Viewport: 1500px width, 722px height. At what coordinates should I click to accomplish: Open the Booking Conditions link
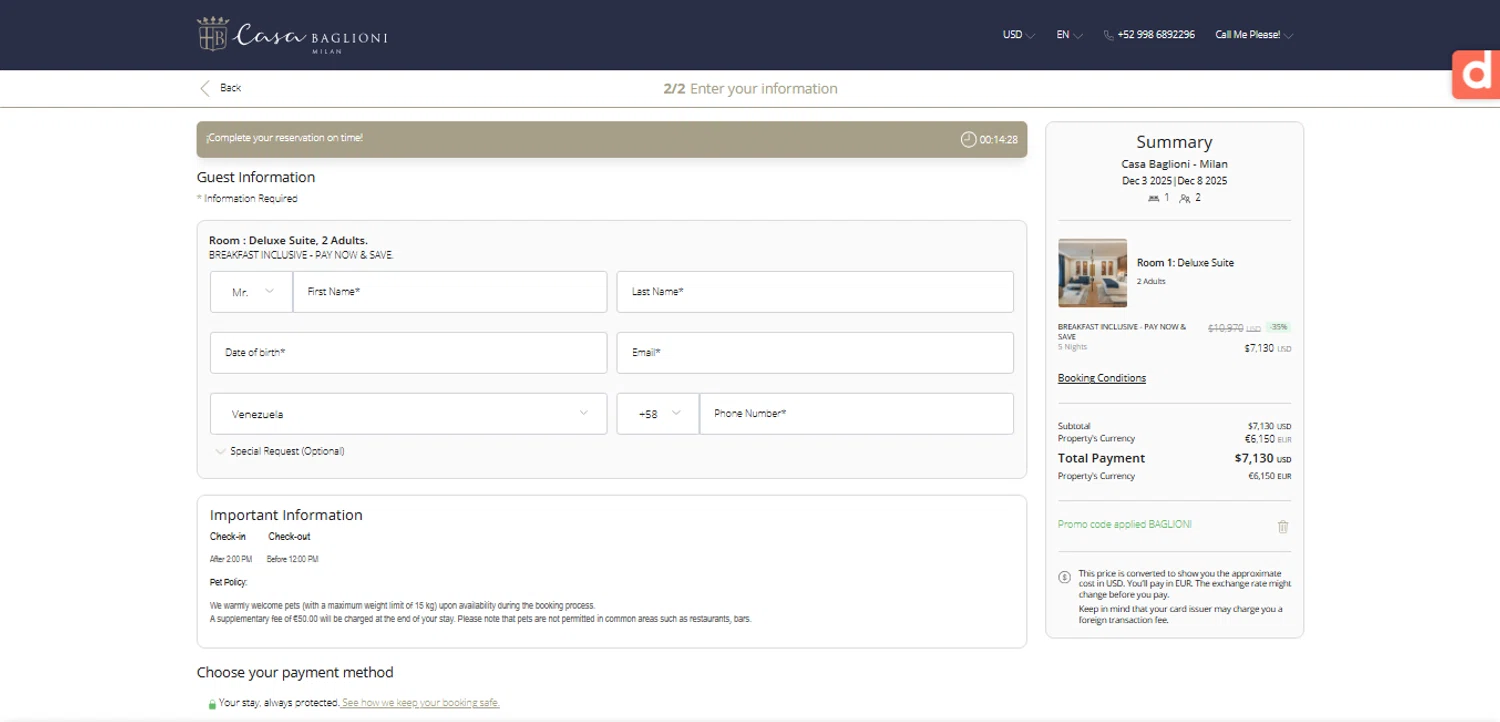1102,378
